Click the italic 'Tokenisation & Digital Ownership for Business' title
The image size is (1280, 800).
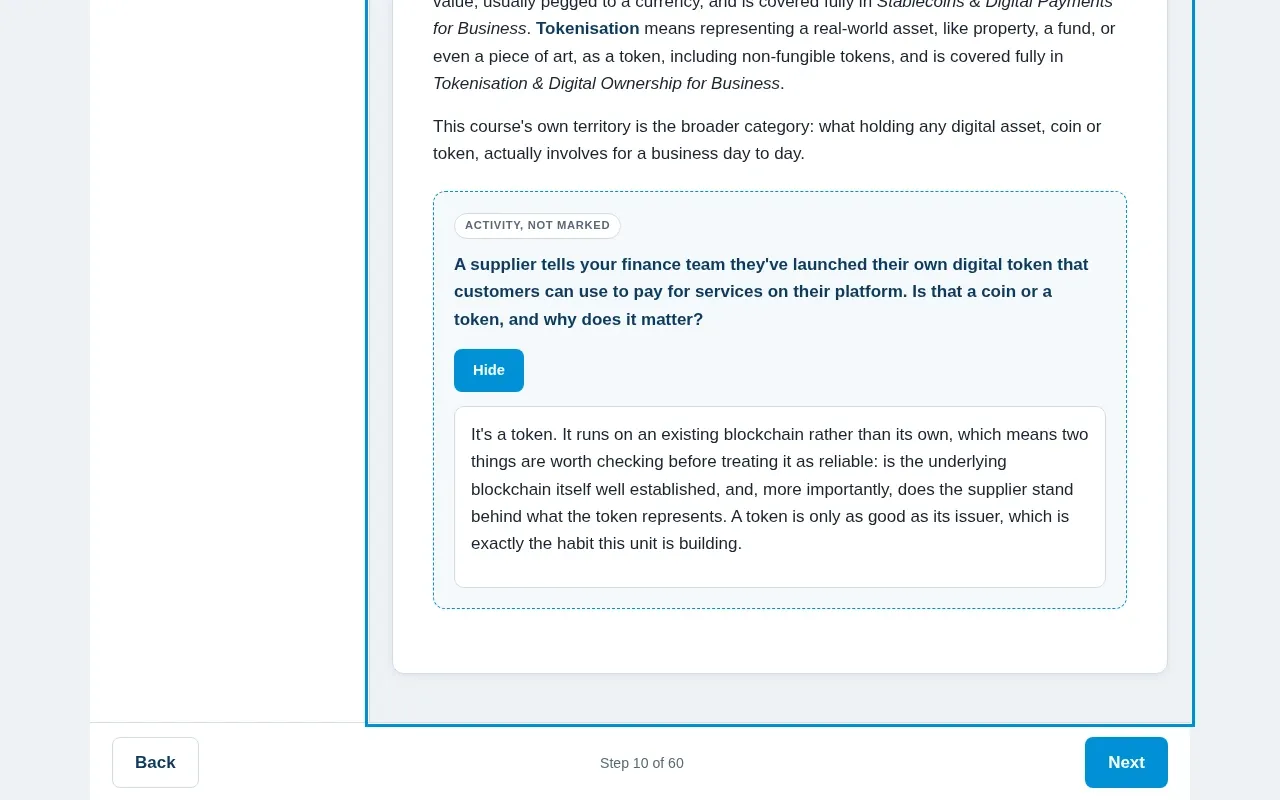tap(606, 83)
